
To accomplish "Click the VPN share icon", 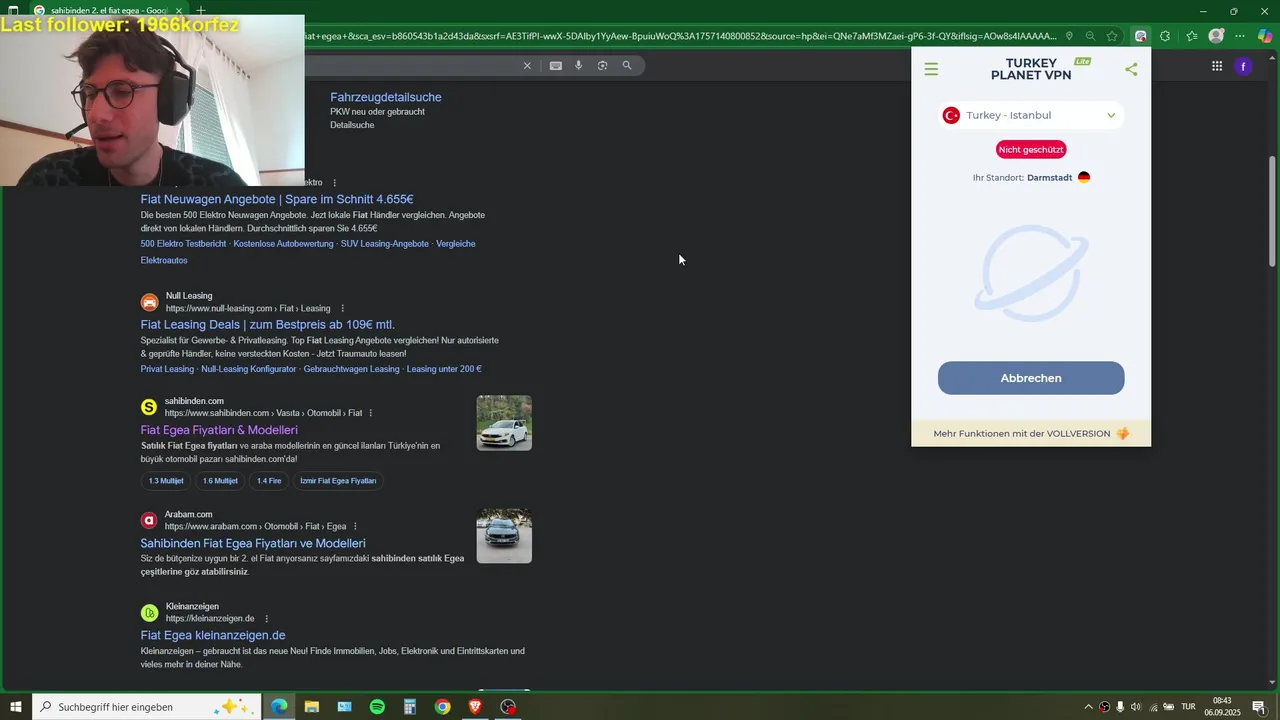I will (x=1131, y=69).
